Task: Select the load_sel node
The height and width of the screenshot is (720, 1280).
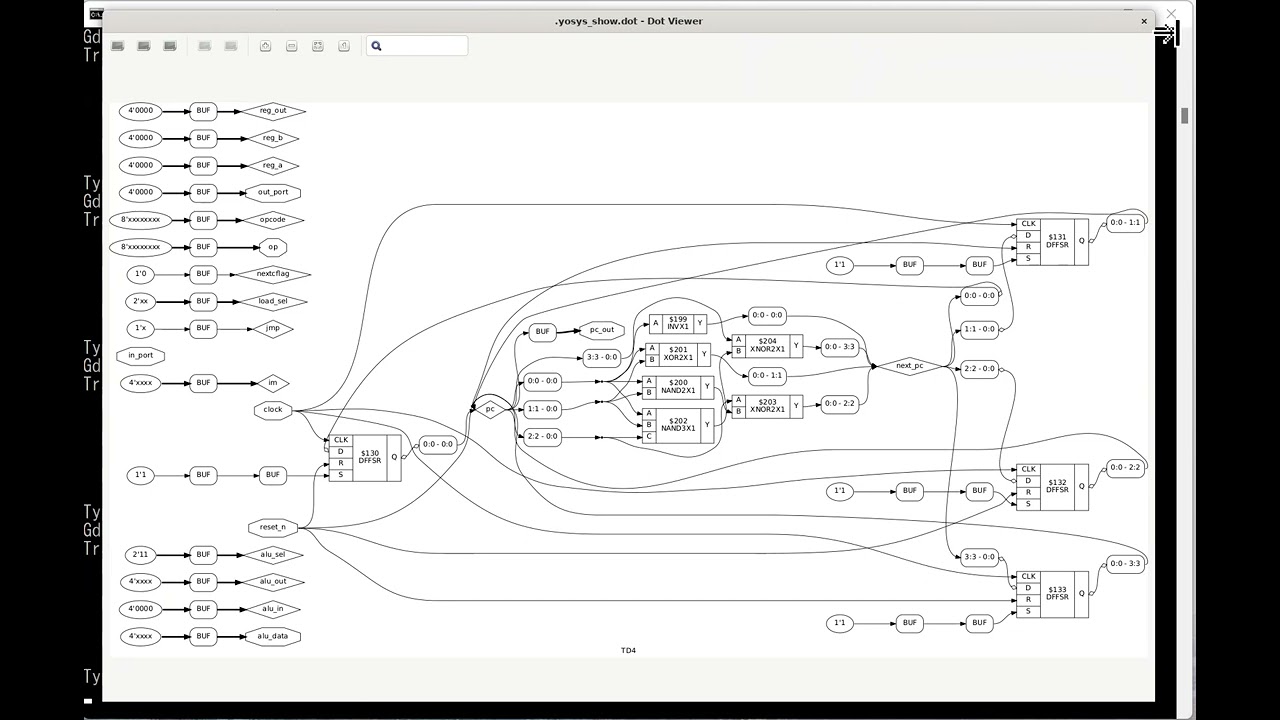Action: [273, 301]
